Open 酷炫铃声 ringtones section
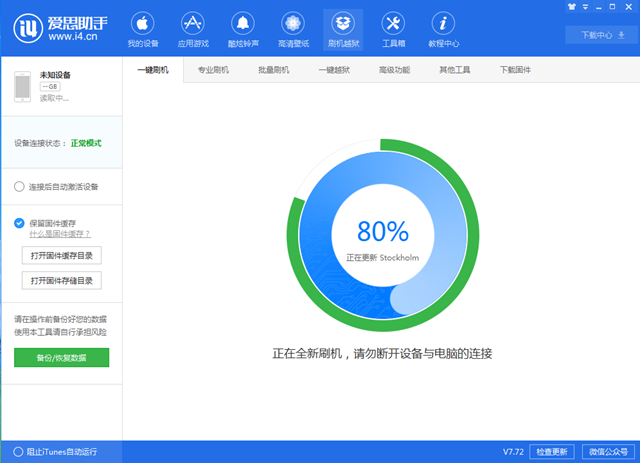 coord(243,30)
